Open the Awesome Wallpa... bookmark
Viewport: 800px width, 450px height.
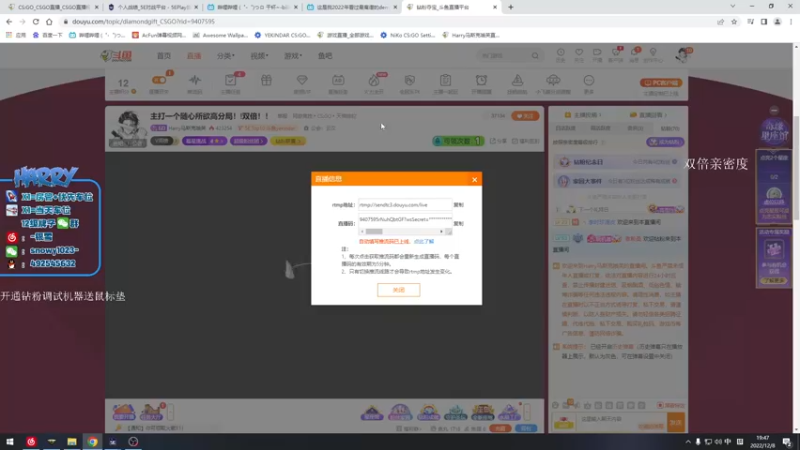220,35
